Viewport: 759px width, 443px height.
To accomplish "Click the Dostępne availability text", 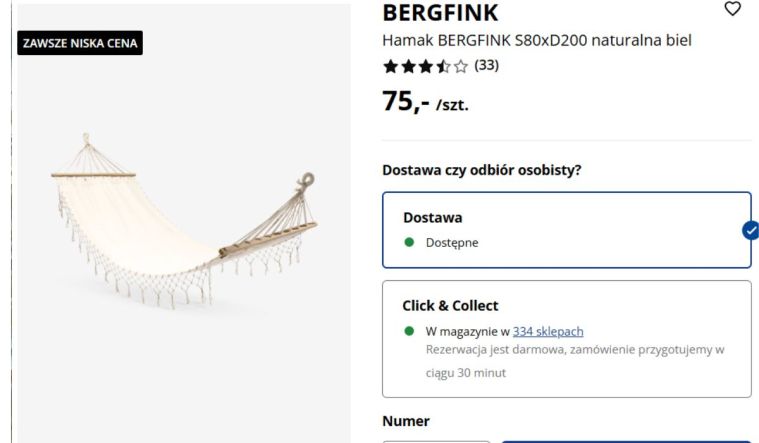I will click(452, 242).
